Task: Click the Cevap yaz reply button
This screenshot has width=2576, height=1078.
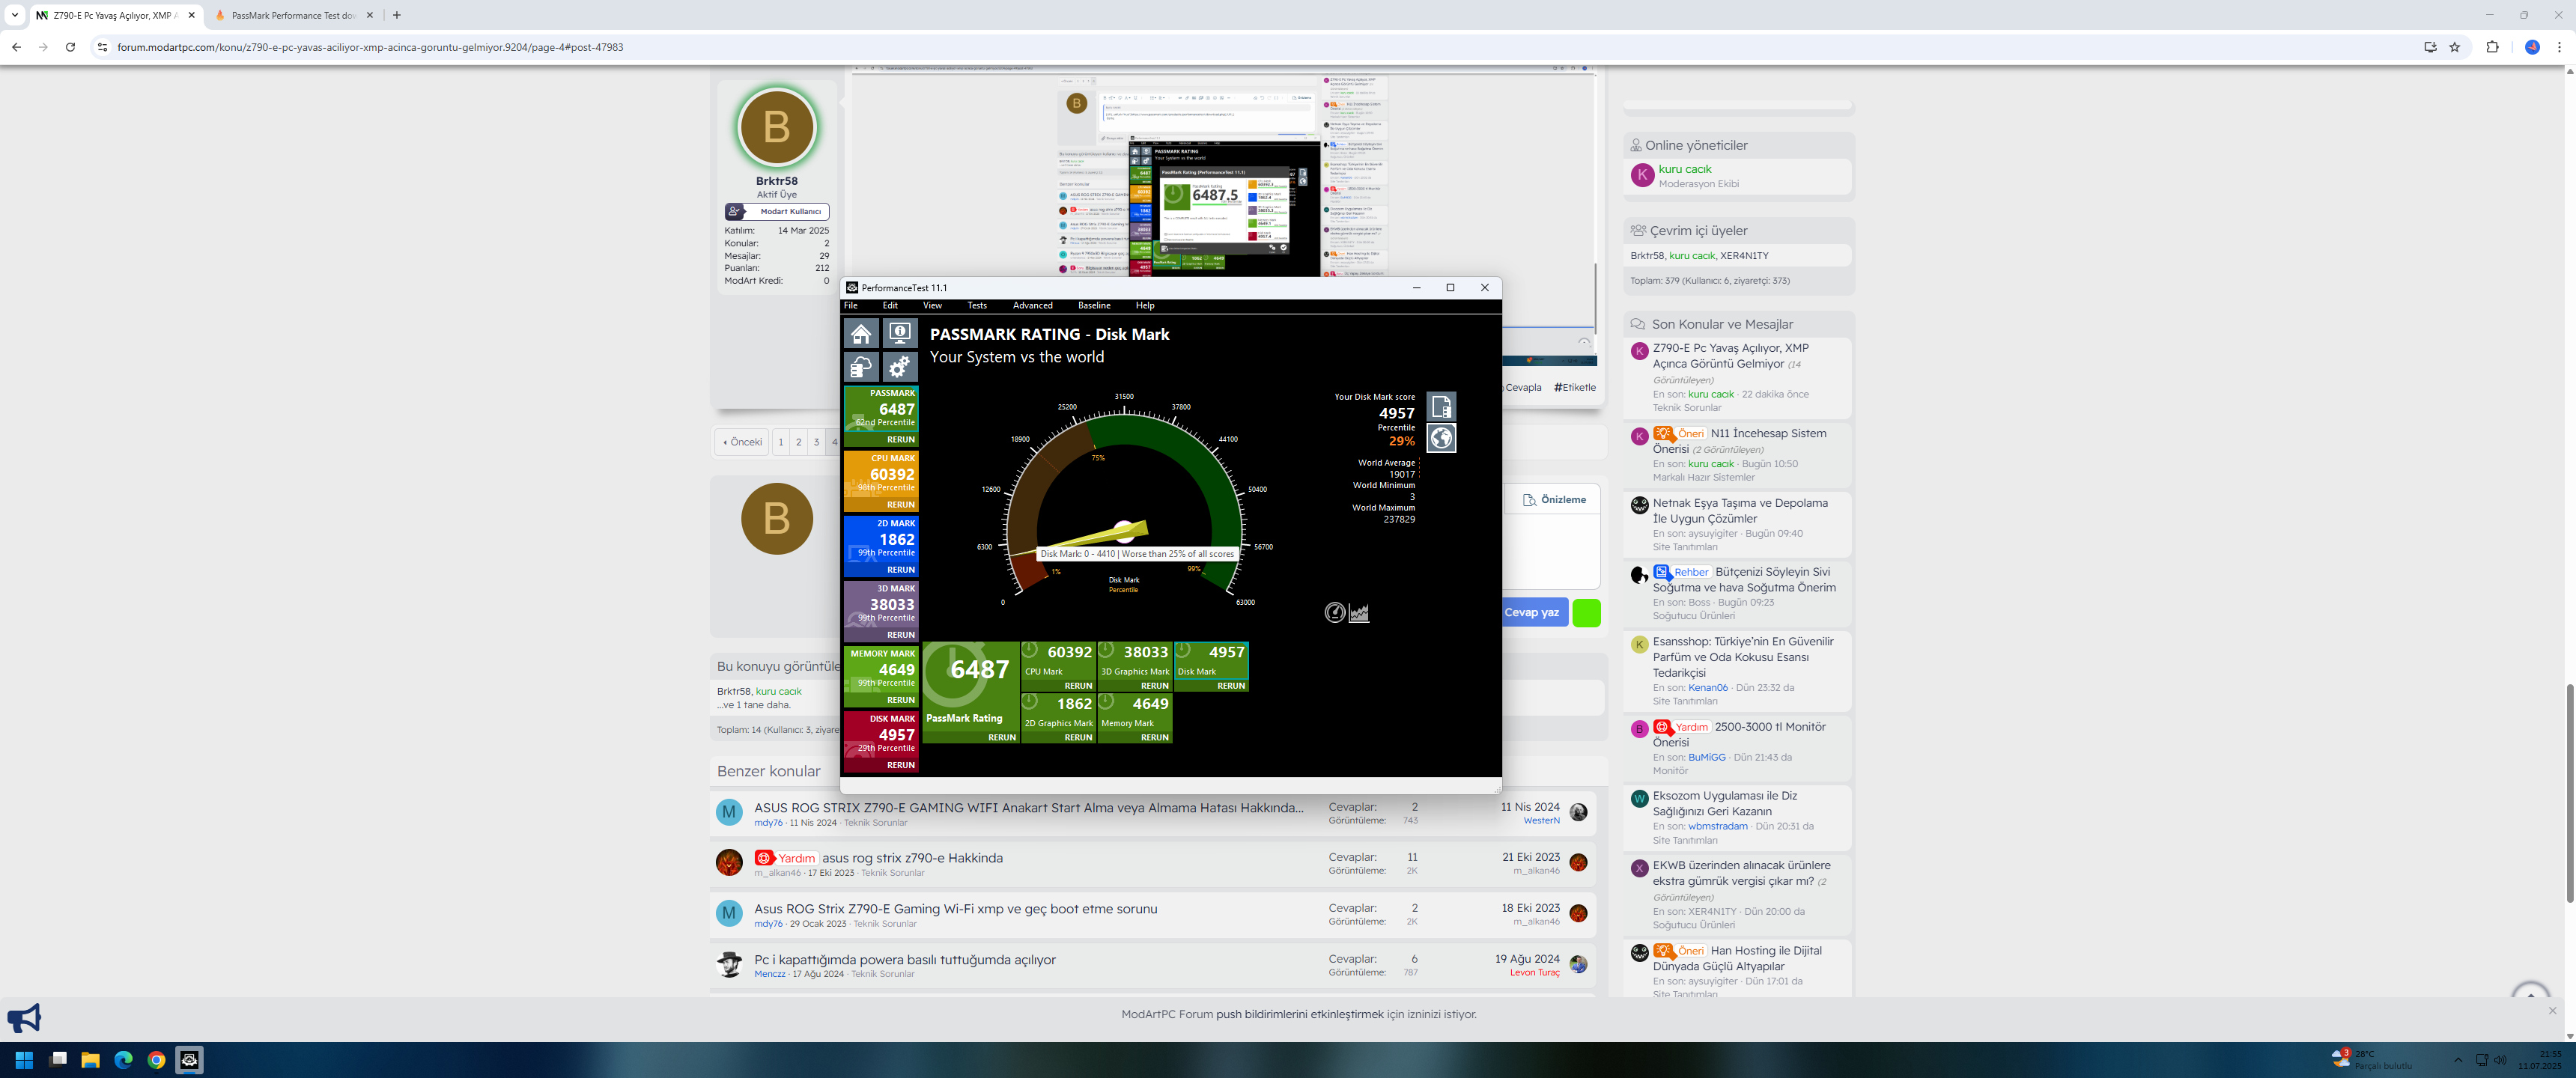Action: tap(1531, 613)
